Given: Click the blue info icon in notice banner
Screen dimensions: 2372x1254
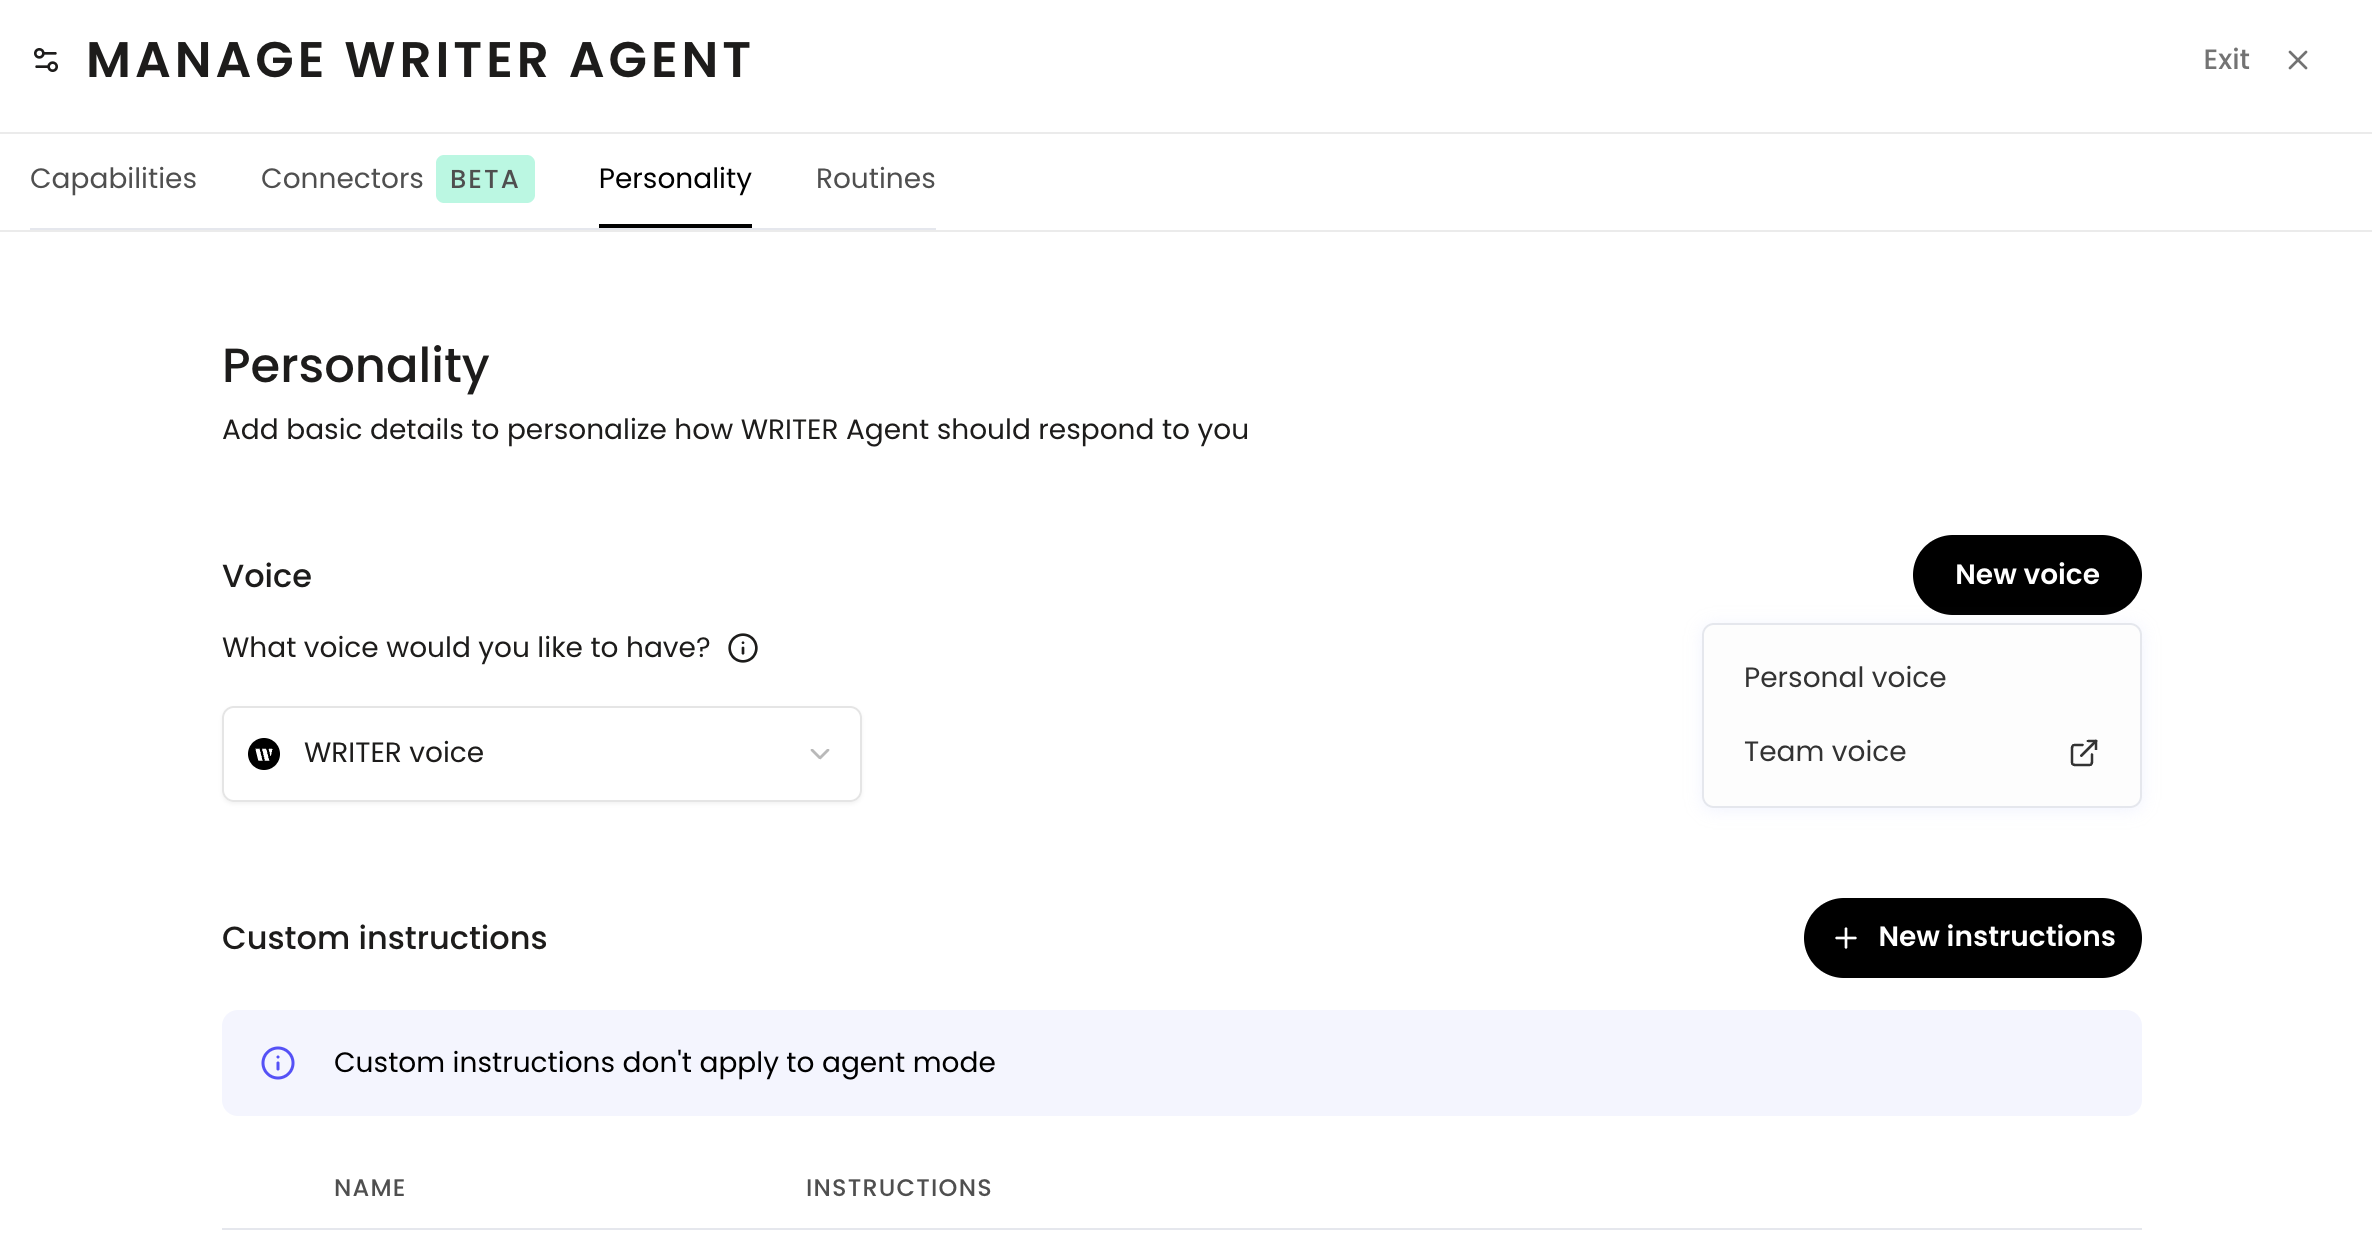Looking at the screenshot, I should [278, 1063].
